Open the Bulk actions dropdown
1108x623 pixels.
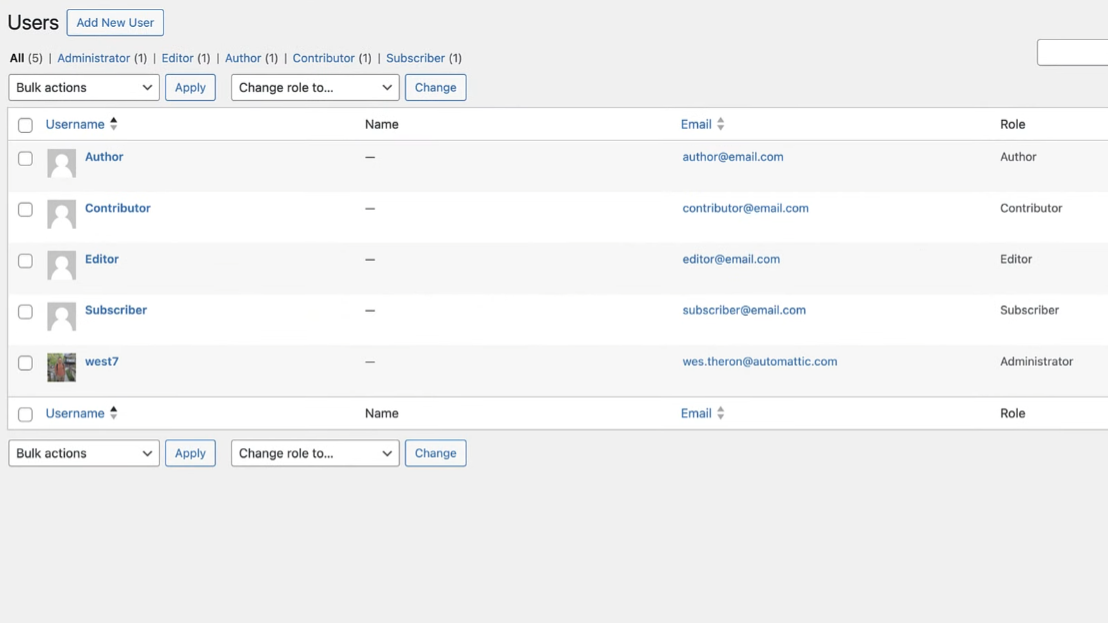point(83,87)
